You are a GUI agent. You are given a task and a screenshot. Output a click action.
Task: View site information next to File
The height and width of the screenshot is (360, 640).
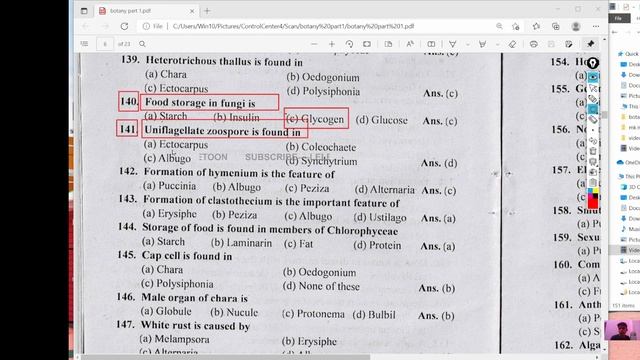point(146,27)
